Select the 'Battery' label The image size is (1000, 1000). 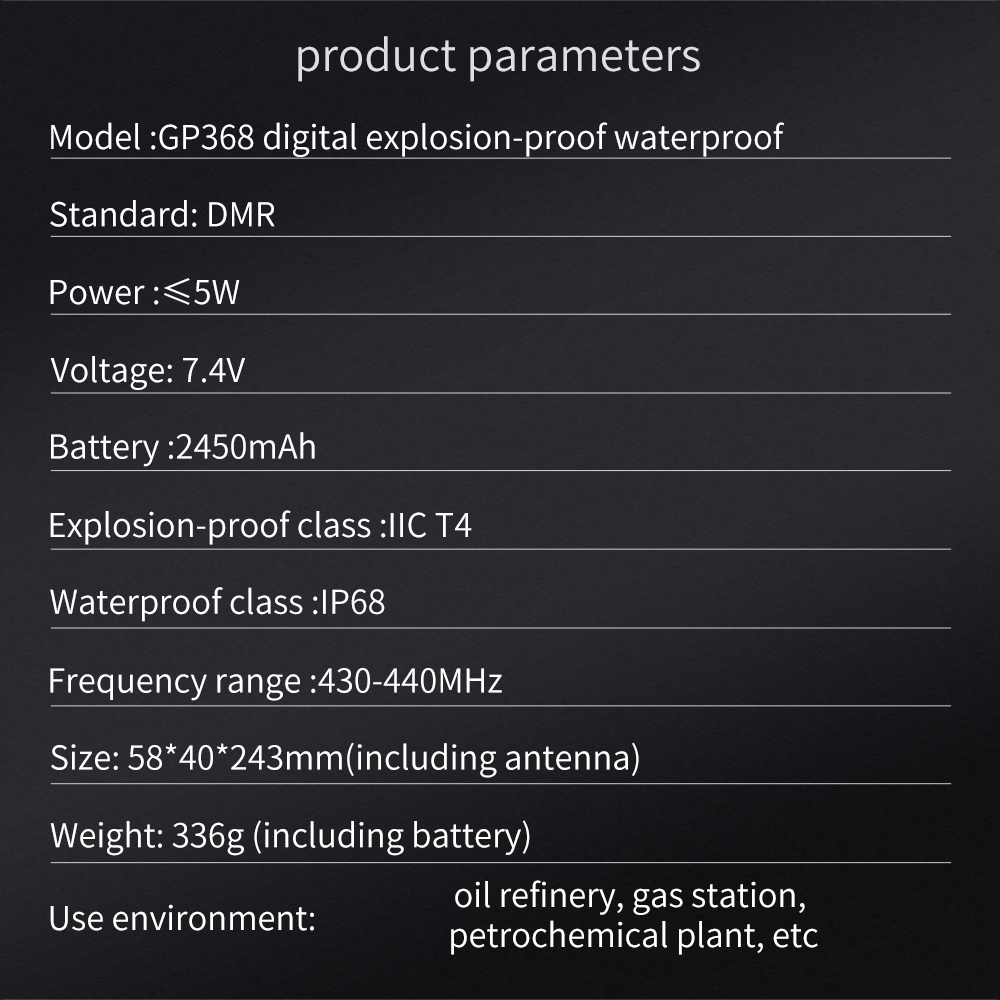103,447
